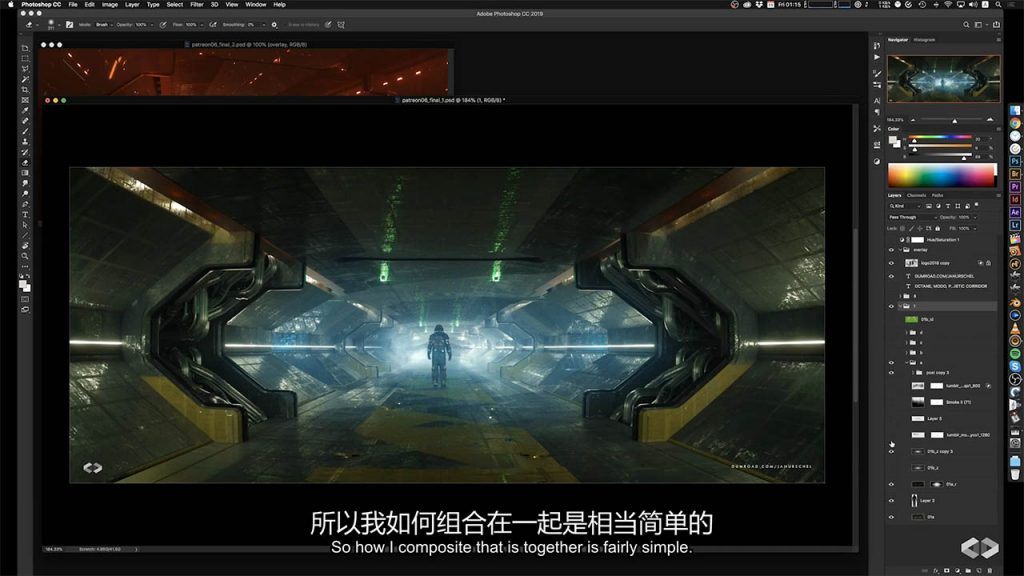
Task: Click the color spectrum ramp
Action: [x=941, y=176]
